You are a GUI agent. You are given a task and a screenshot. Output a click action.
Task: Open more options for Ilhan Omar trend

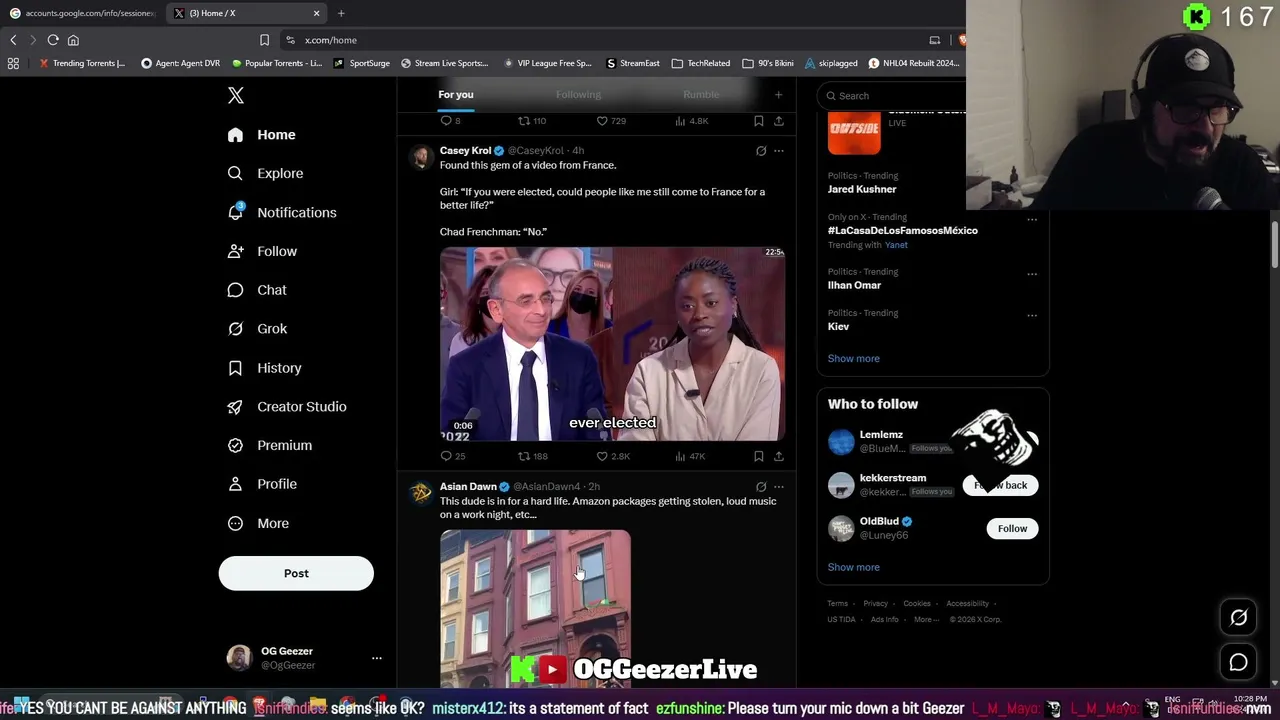(x=1032, y=274)
